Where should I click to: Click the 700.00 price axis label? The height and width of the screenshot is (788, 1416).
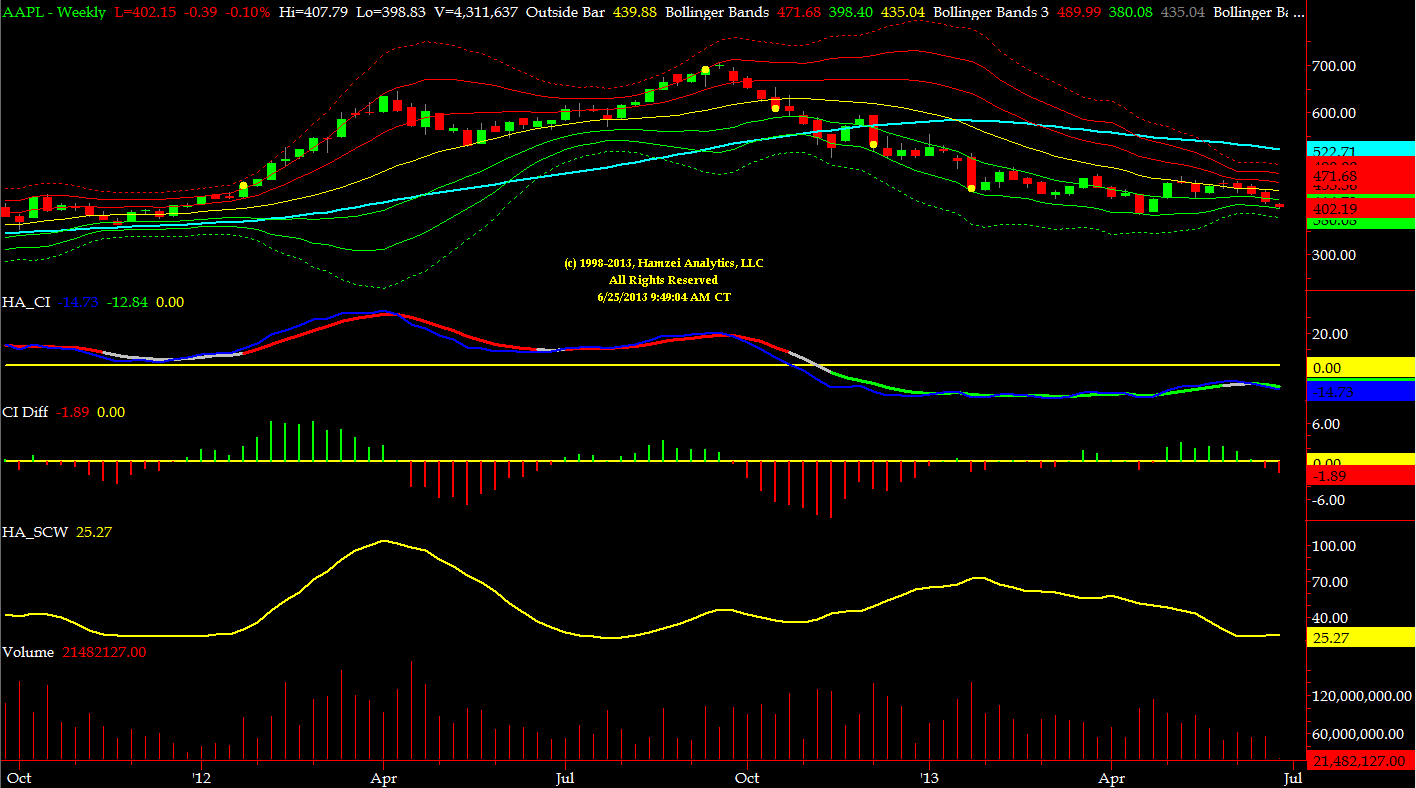click(x=1334, y=66)
